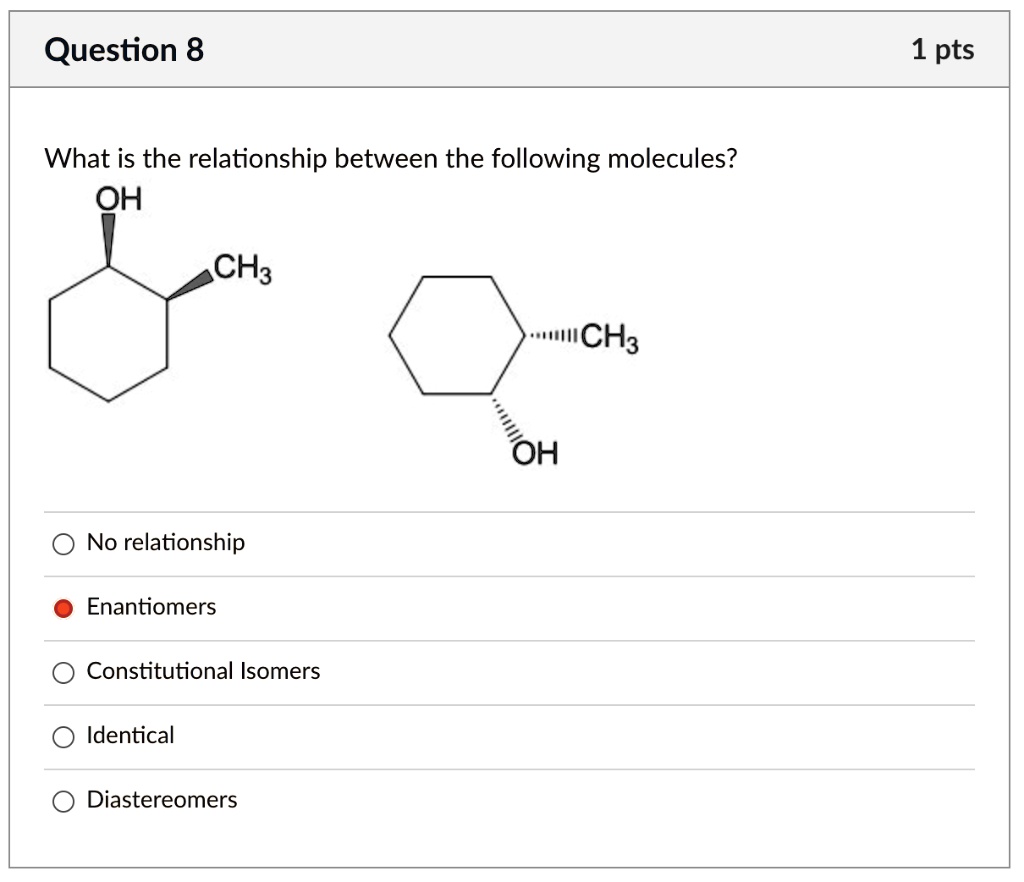This screenshot has width=1024, height=882.
Task: Click the right cyclohexane molecule drawing
Action: (455, 335)
